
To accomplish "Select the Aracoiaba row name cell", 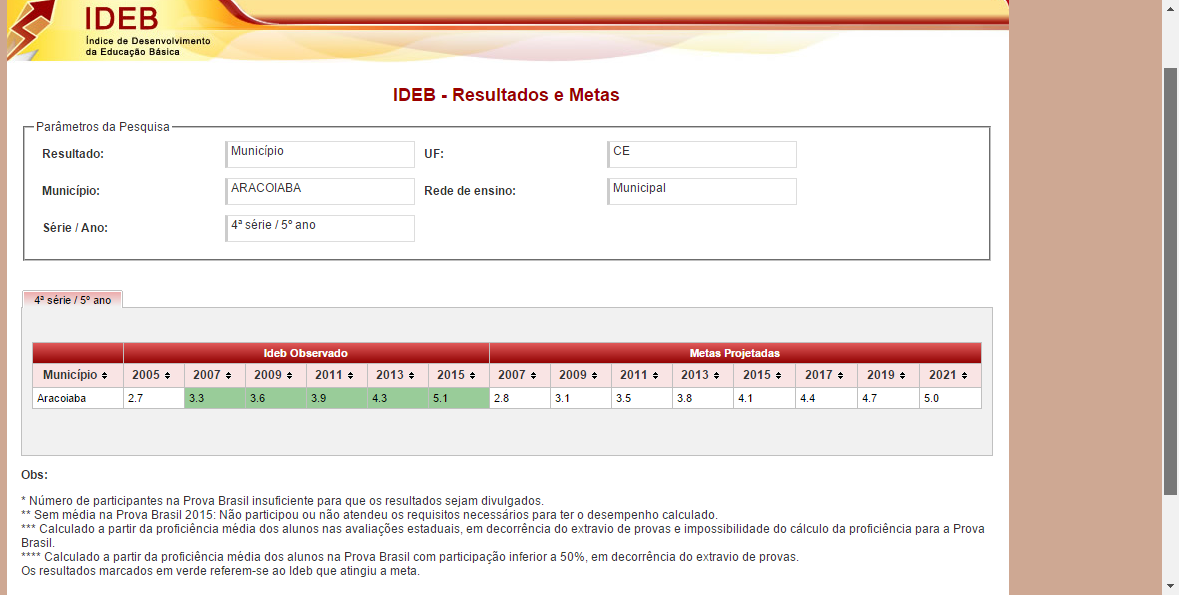I will [x=77, y=398].
